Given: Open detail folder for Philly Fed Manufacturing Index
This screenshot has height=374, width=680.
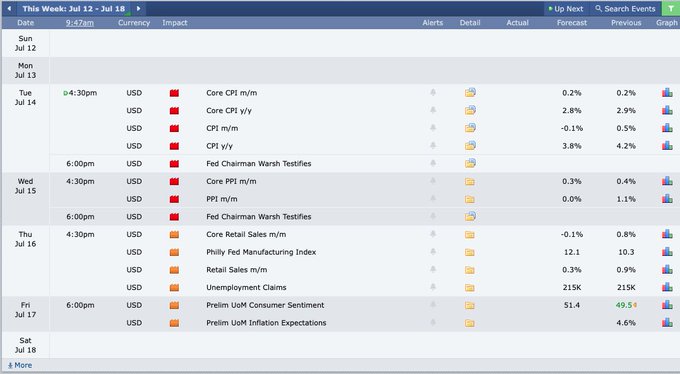Looking at the screenshot, I should [470, 252].
